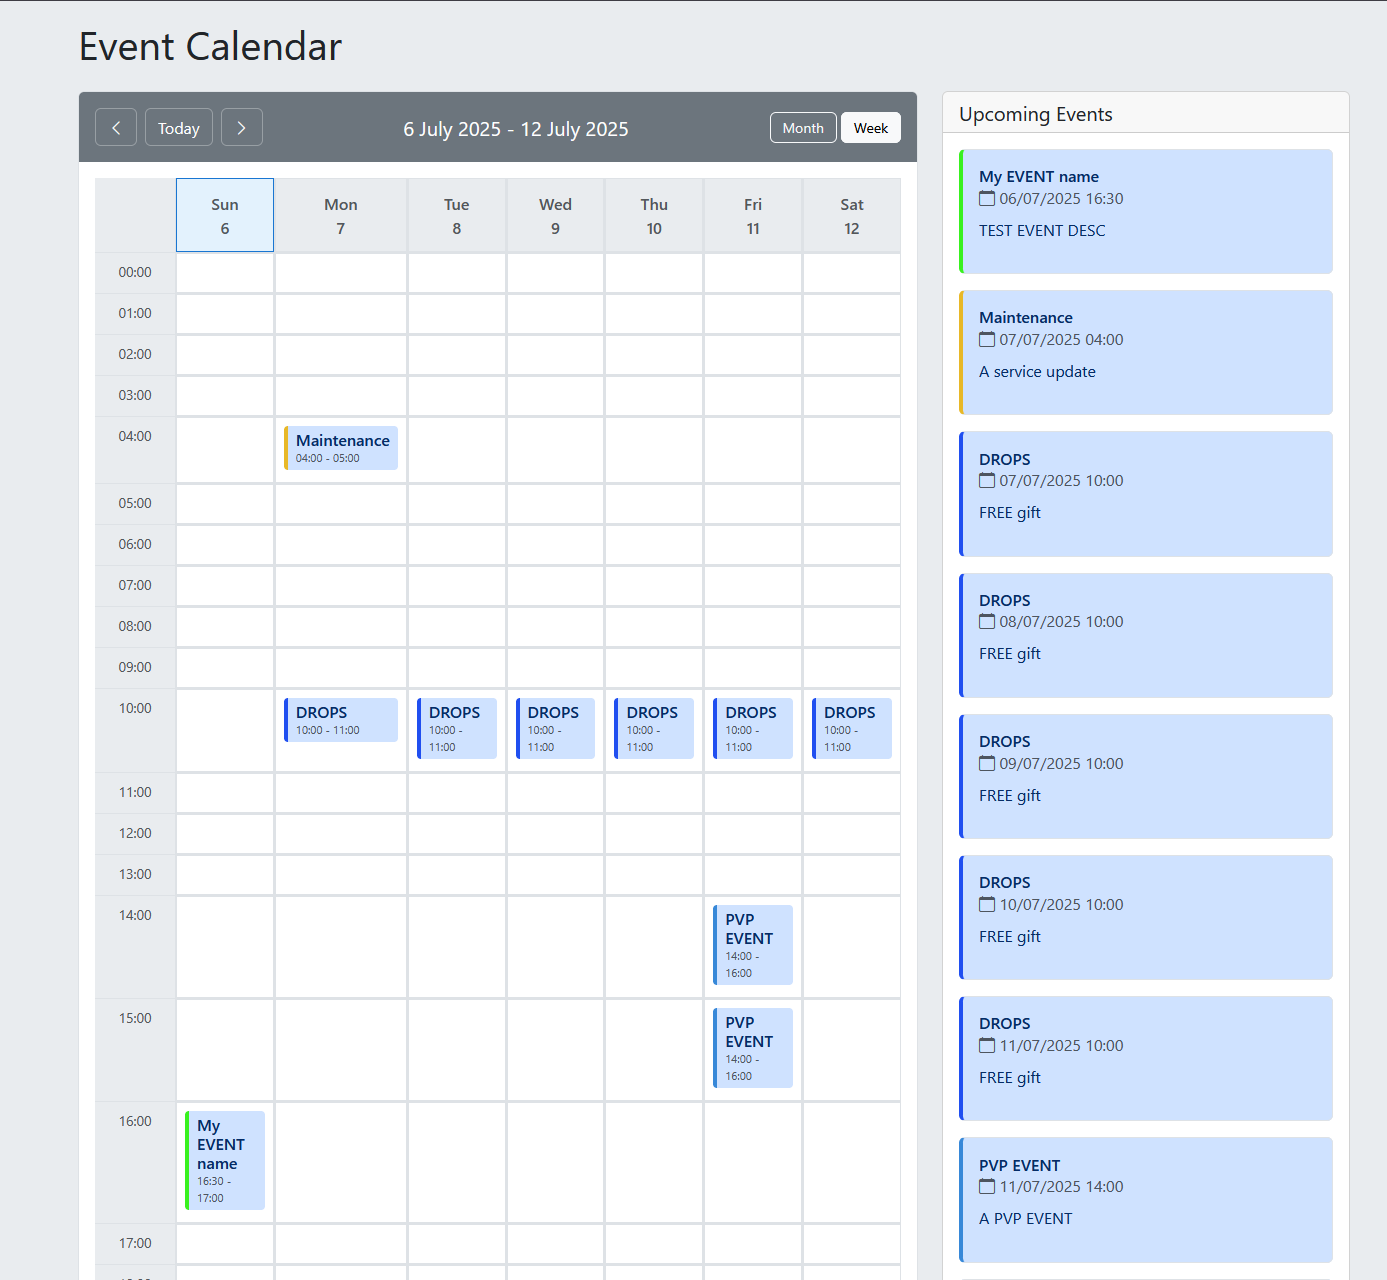The width and height of the screenshot is (1387, 1280).
Task: Open My EVENT name on Sunday
Action: point(225,1160)
